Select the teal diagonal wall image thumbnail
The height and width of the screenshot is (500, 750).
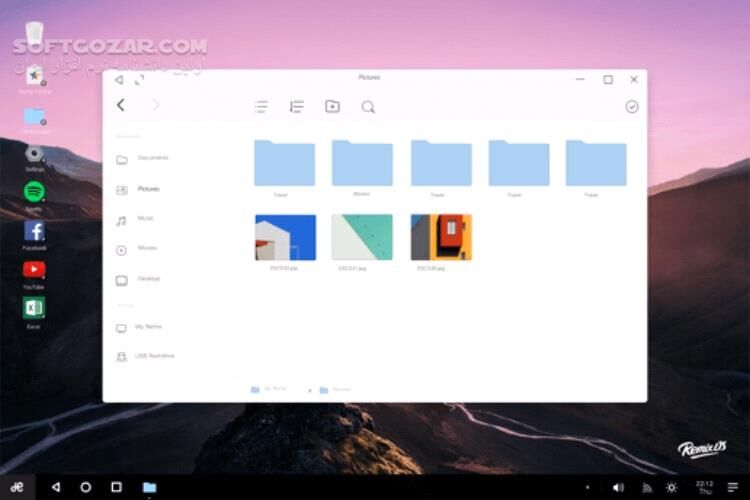pos(362,237)
